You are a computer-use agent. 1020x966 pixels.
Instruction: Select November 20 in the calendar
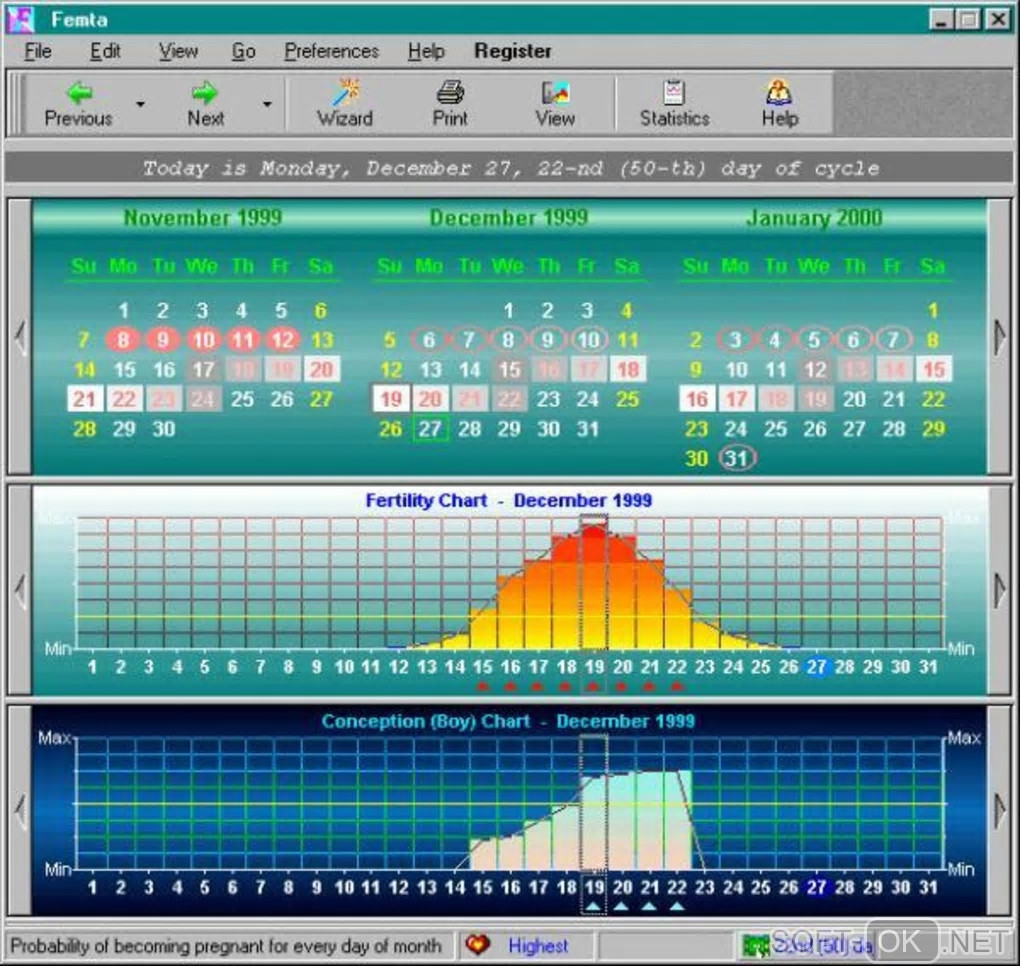321,369
